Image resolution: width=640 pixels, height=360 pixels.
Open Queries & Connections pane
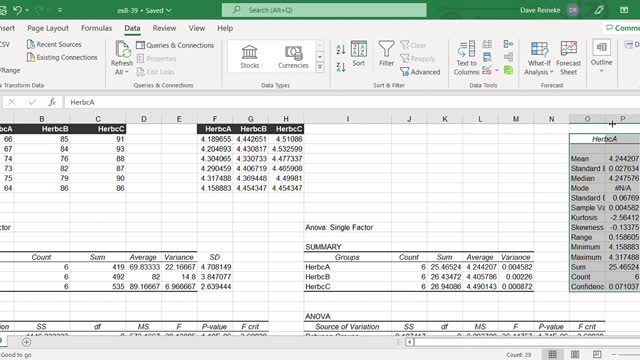(x=175, y=45)
